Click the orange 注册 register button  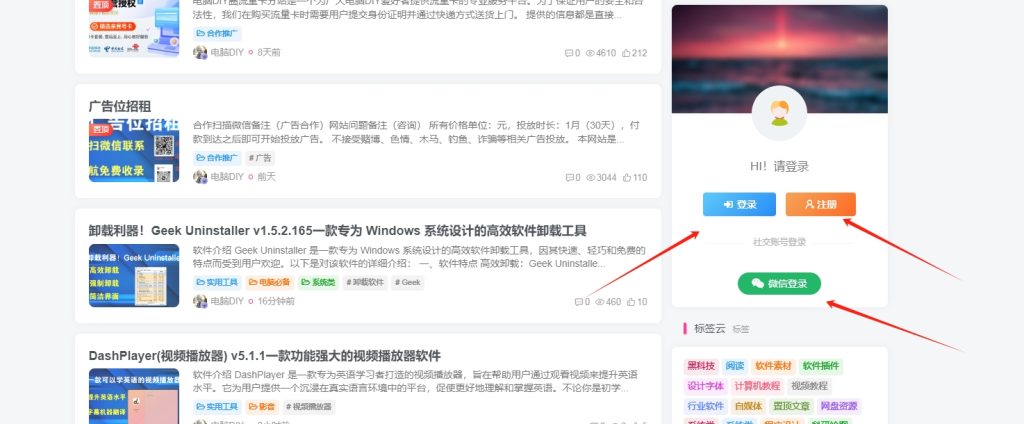[820, 204]
